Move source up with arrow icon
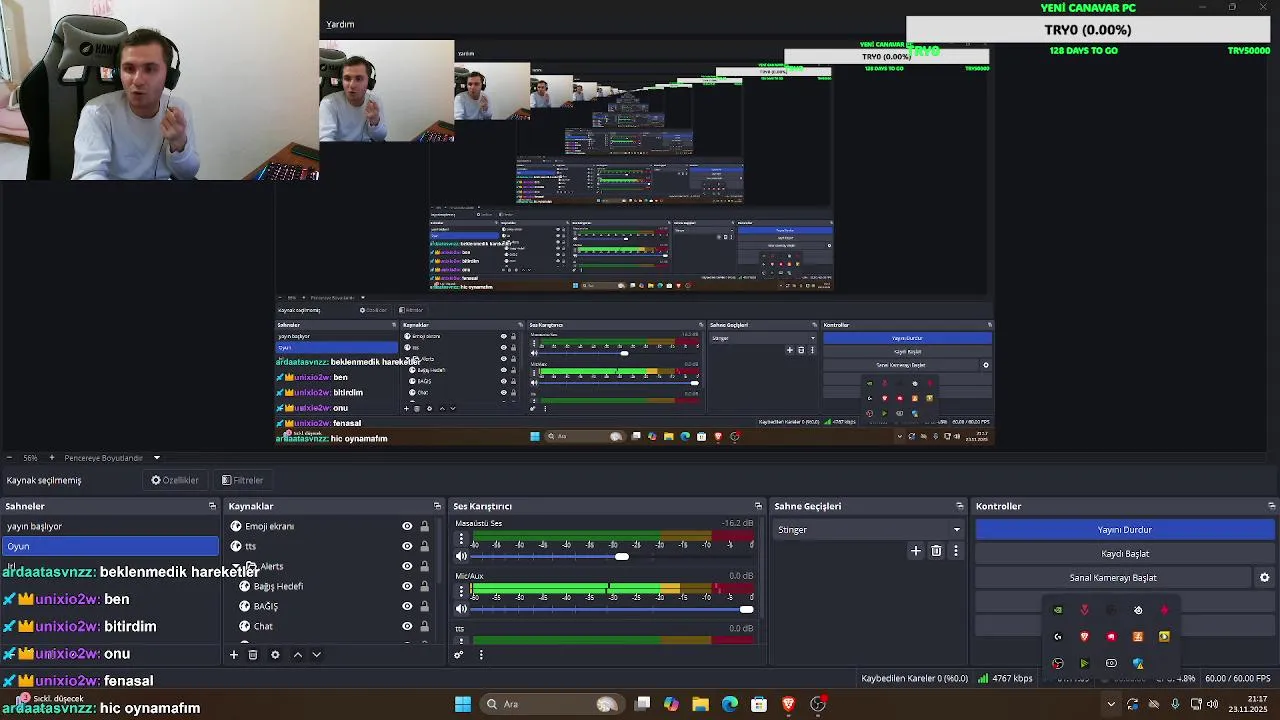This screenshot has height=720, width=1280. coord(297,655)
